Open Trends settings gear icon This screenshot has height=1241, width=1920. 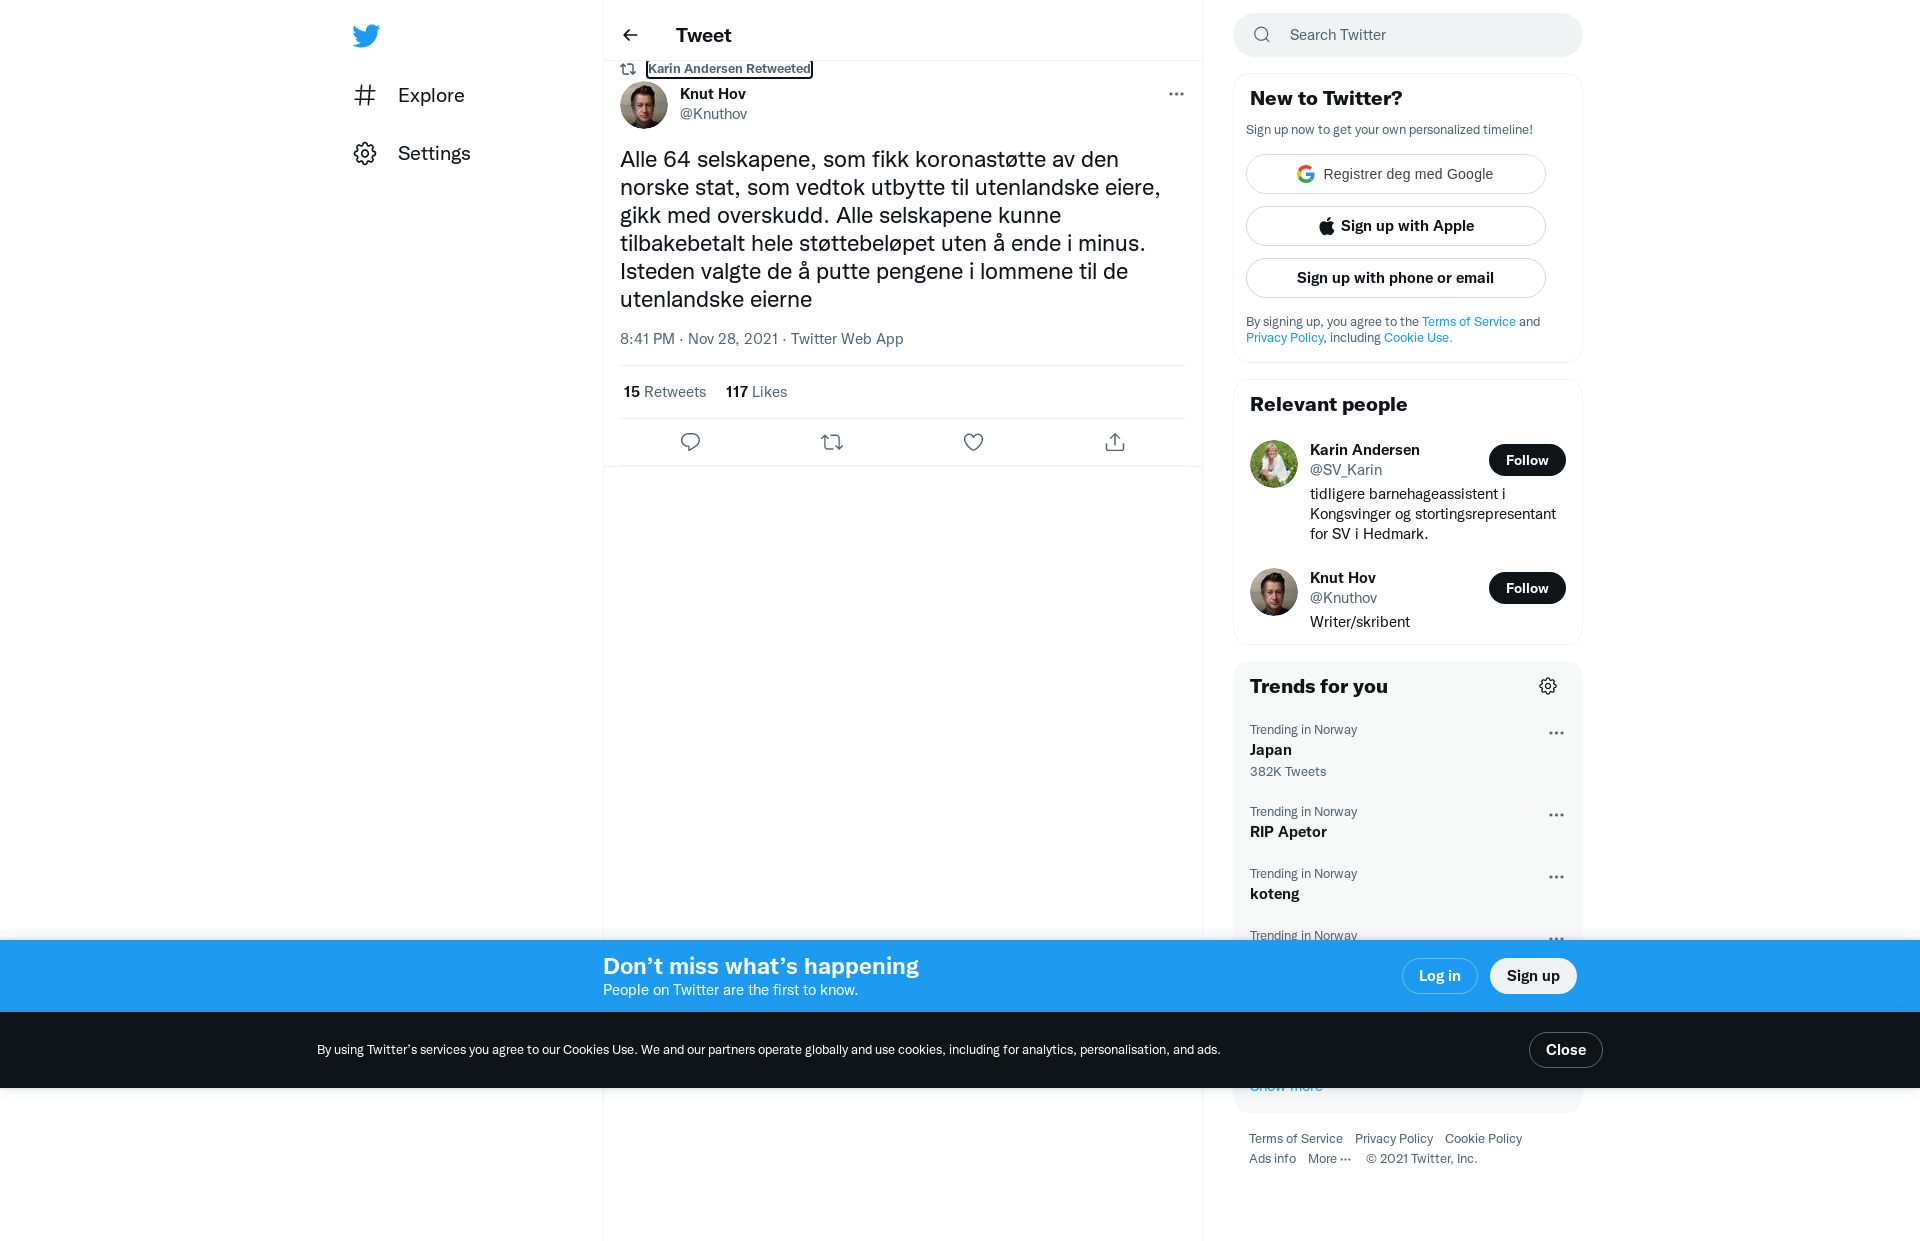[x=1548, y=686]
